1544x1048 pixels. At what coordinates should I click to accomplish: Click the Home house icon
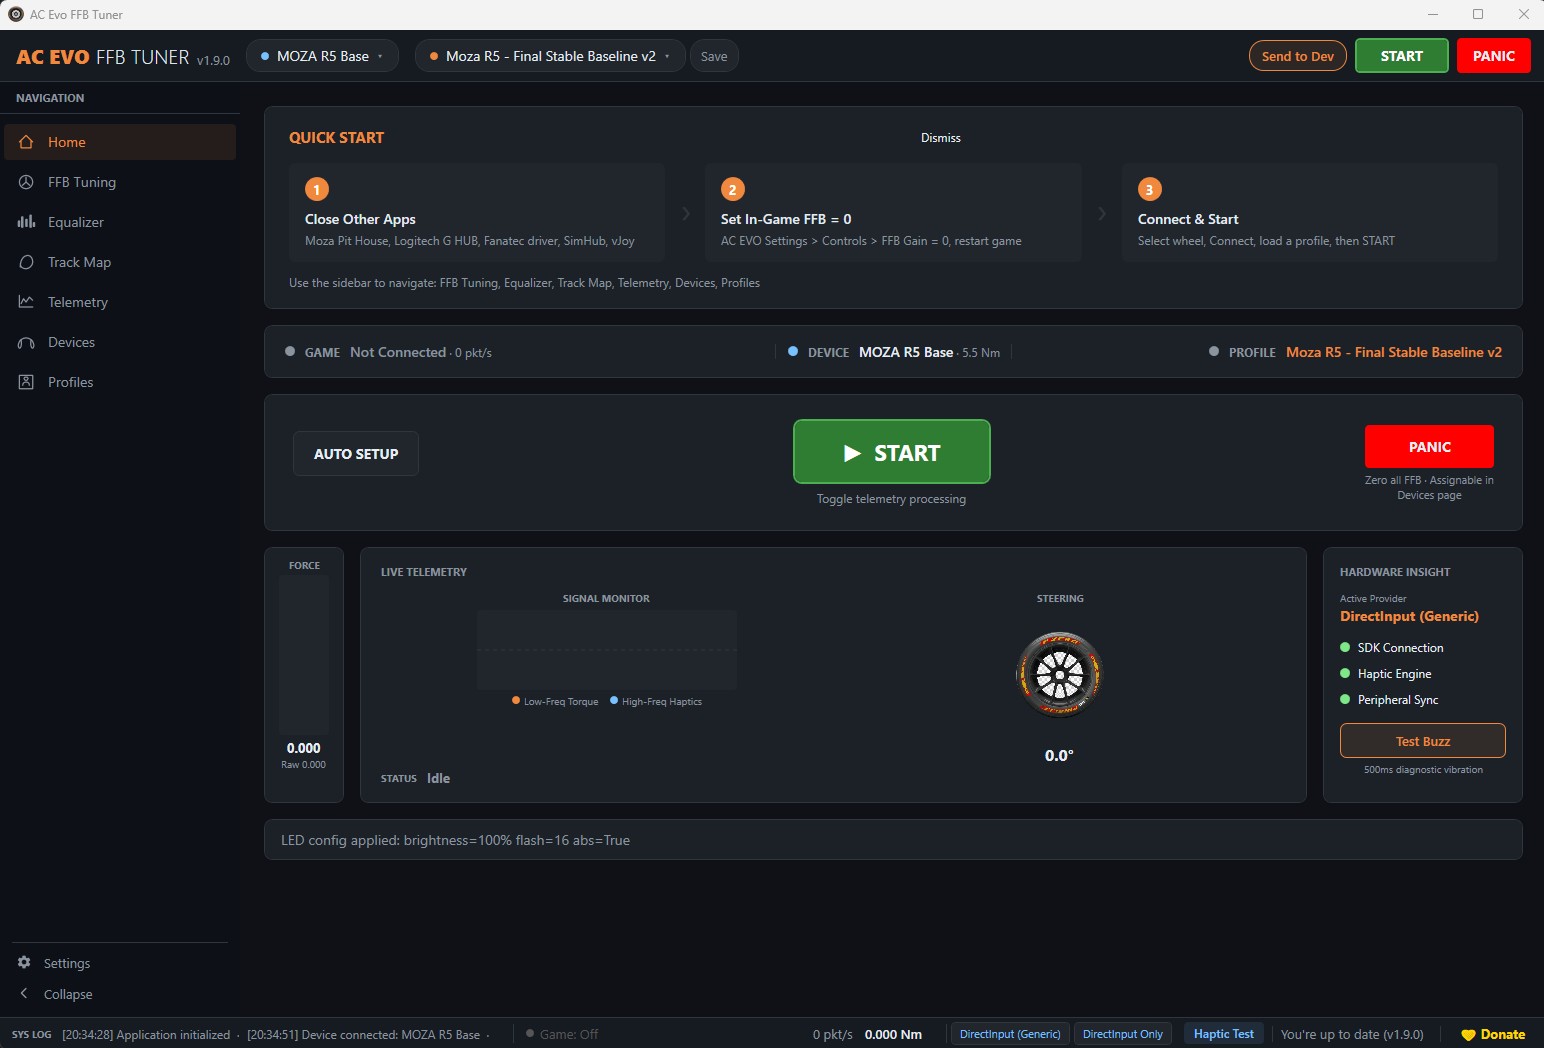pos(26,142)
